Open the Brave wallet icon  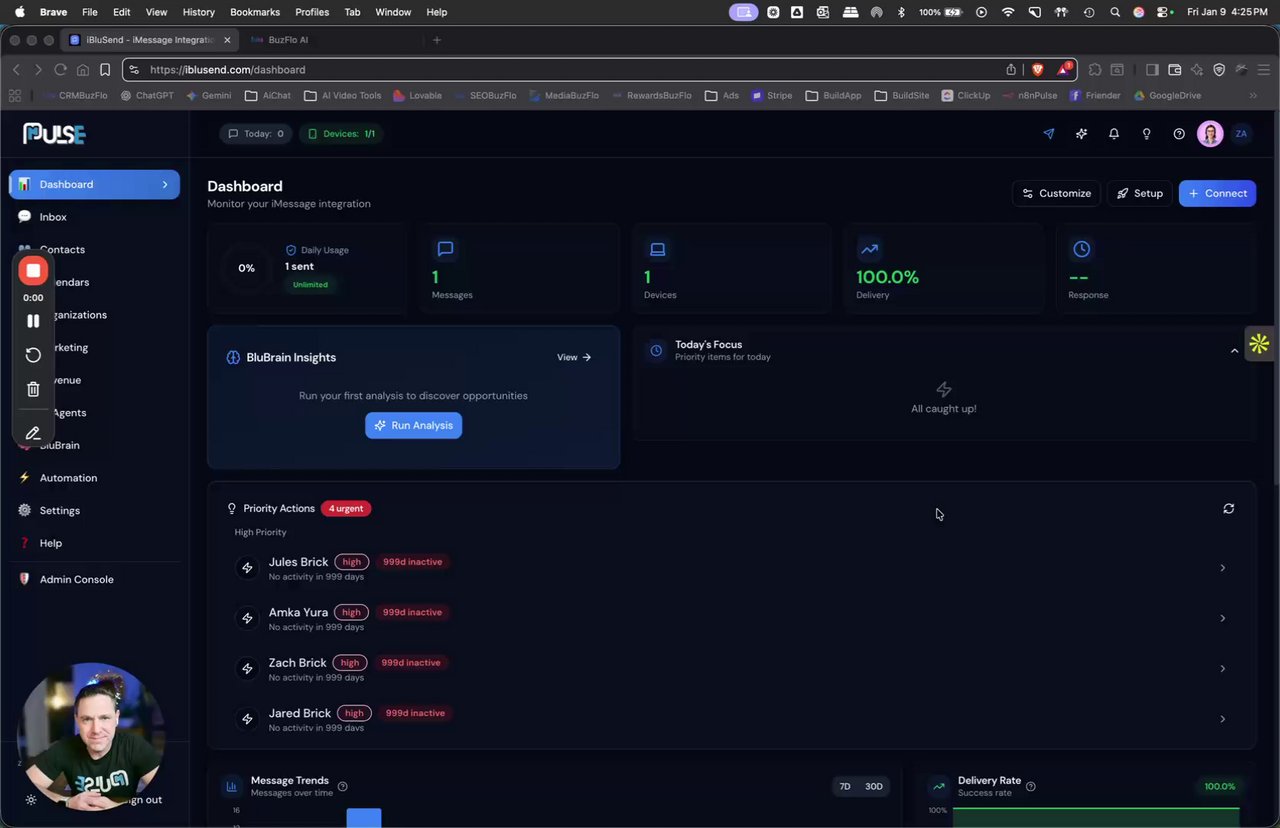[1175, 70]
